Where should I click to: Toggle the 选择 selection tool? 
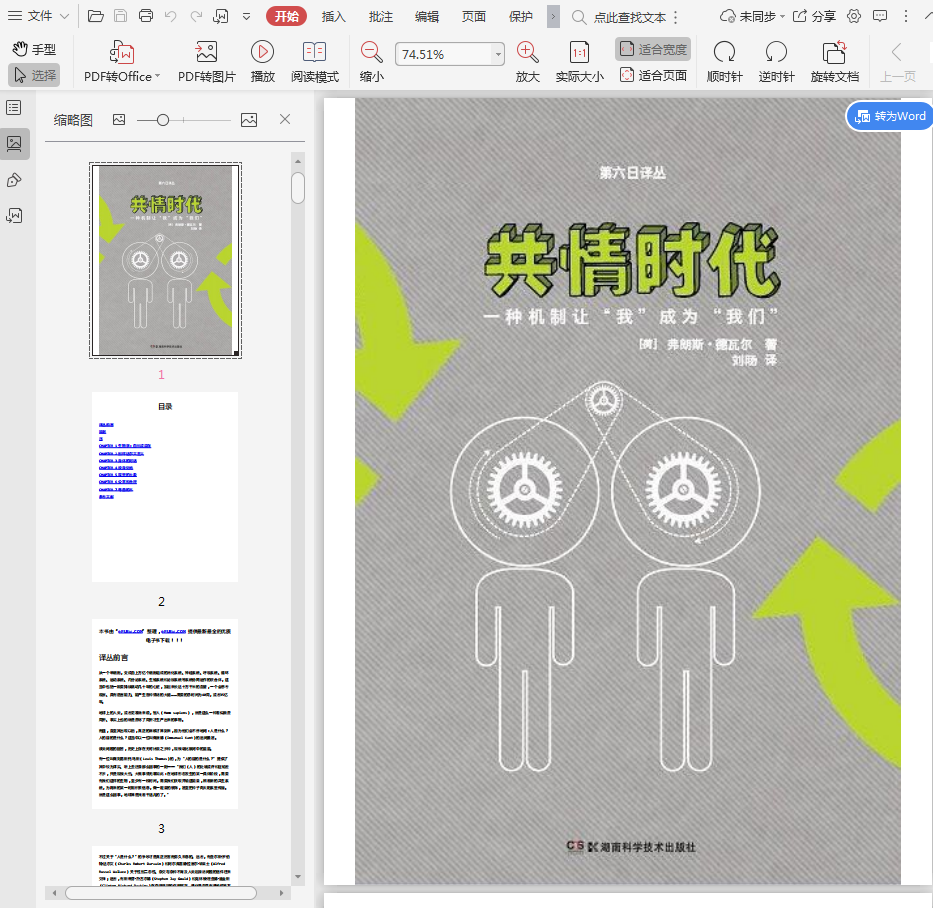coord(34,75)
